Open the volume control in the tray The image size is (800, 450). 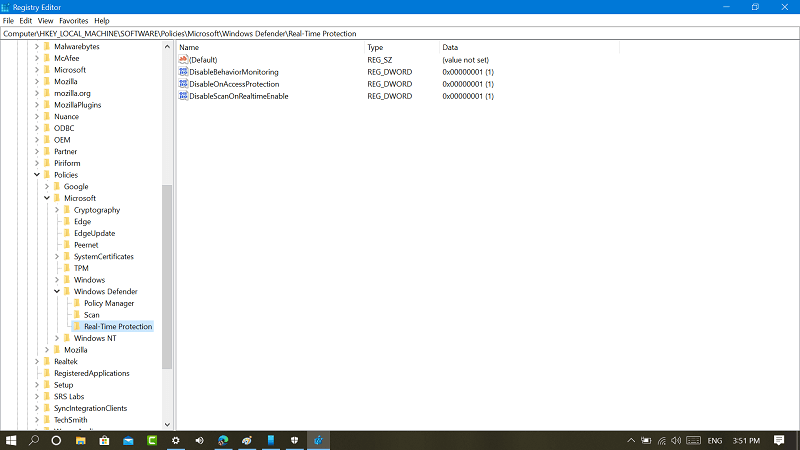pyautogui.click(x=677, y=440)
